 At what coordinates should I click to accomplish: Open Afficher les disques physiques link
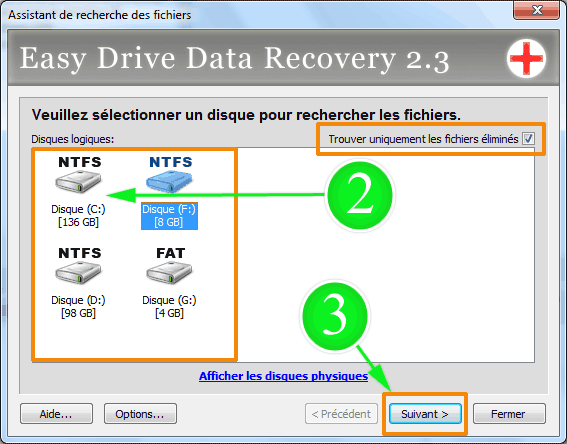tap(284, 376)
